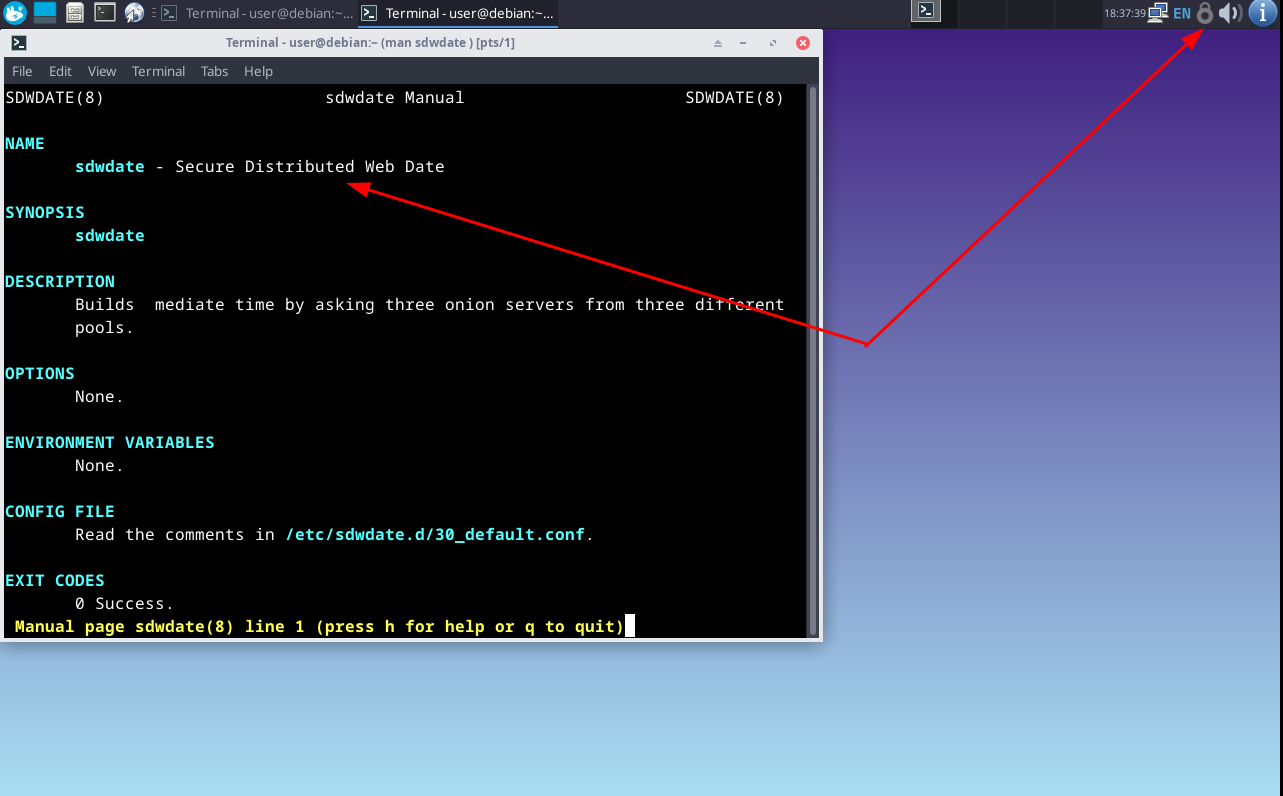Image resolution: width=1283 pixels, height=796 pixels.
Task: Click the CONFIG FILE heading
Action: click(x=60, y=512)
